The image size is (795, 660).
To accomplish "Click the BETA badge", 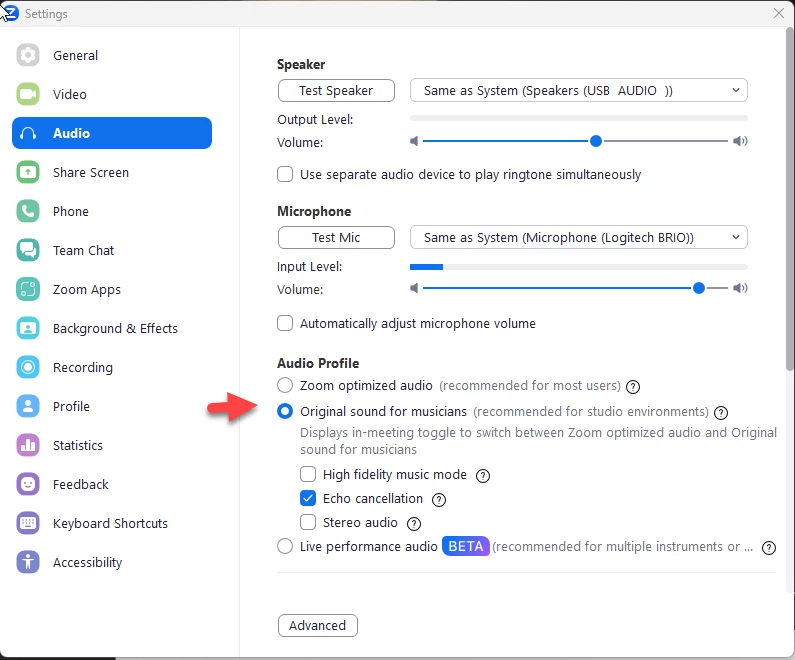I will point(465,546).
